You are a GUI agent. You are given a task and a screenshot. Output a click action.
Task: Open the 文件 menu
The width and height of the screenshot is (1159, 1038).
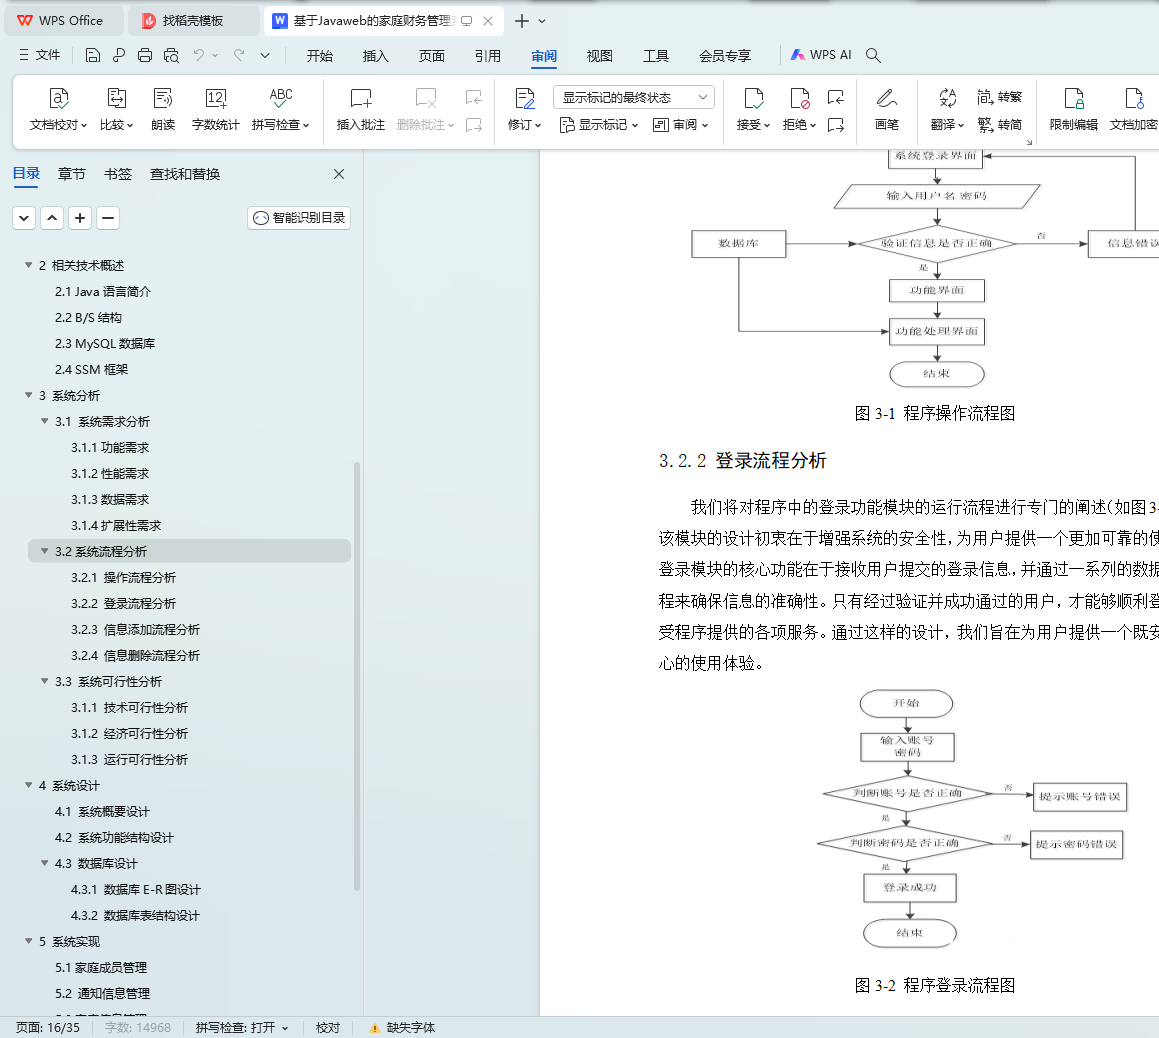(x=40, y=55)
